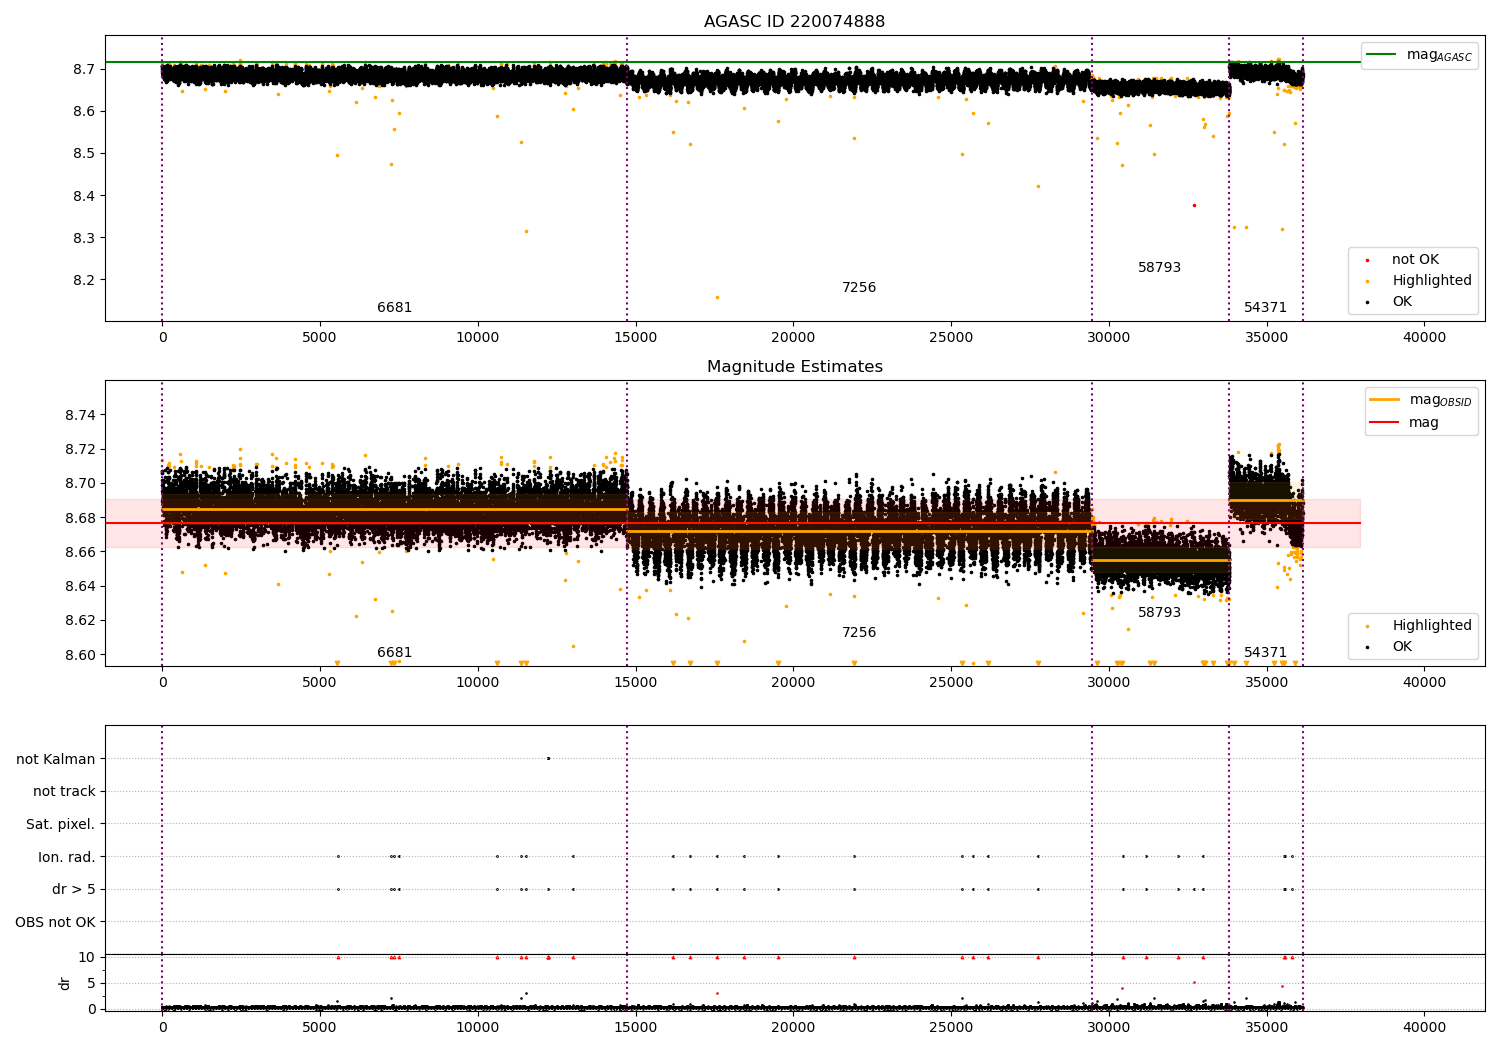Click y tick 8.74 on middle plot

[x=81, y=415]
